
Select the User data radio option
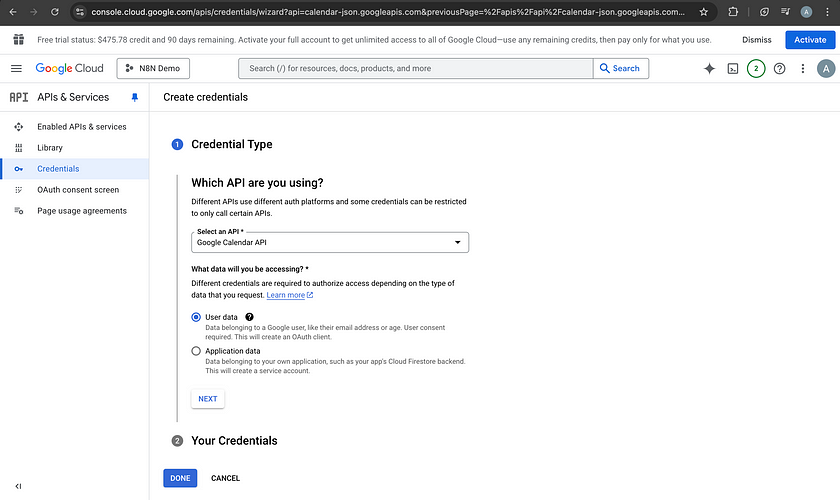click(196, 317)
